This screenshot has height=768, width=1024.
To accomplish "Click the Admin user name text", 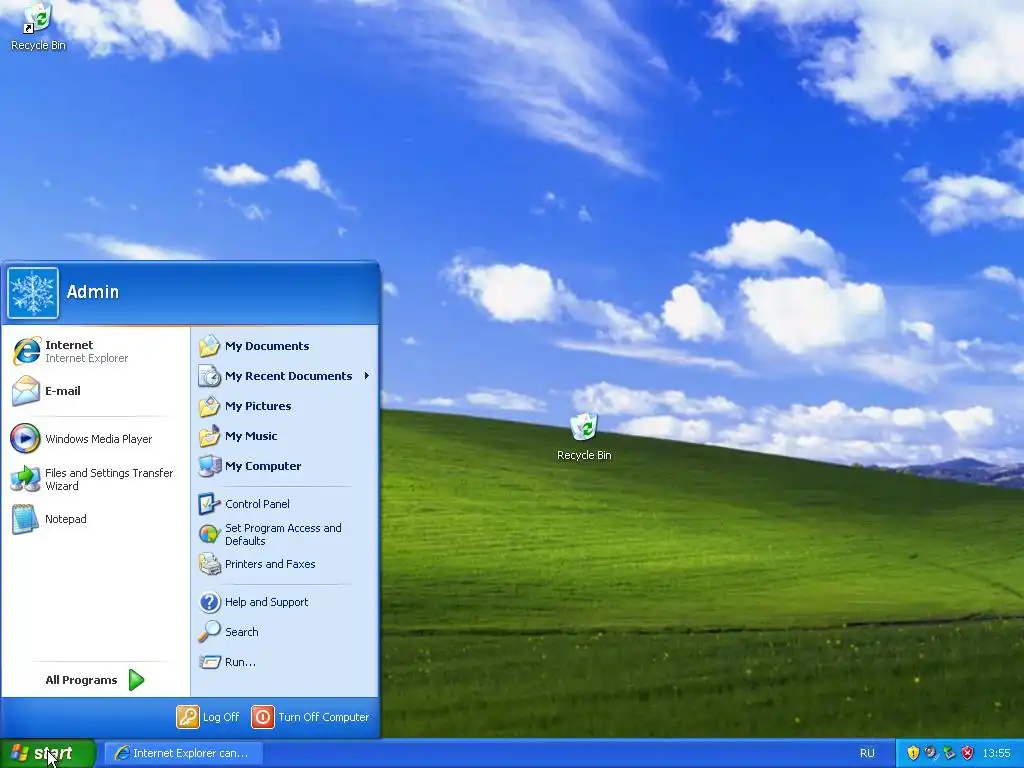I will click(93, 292).
